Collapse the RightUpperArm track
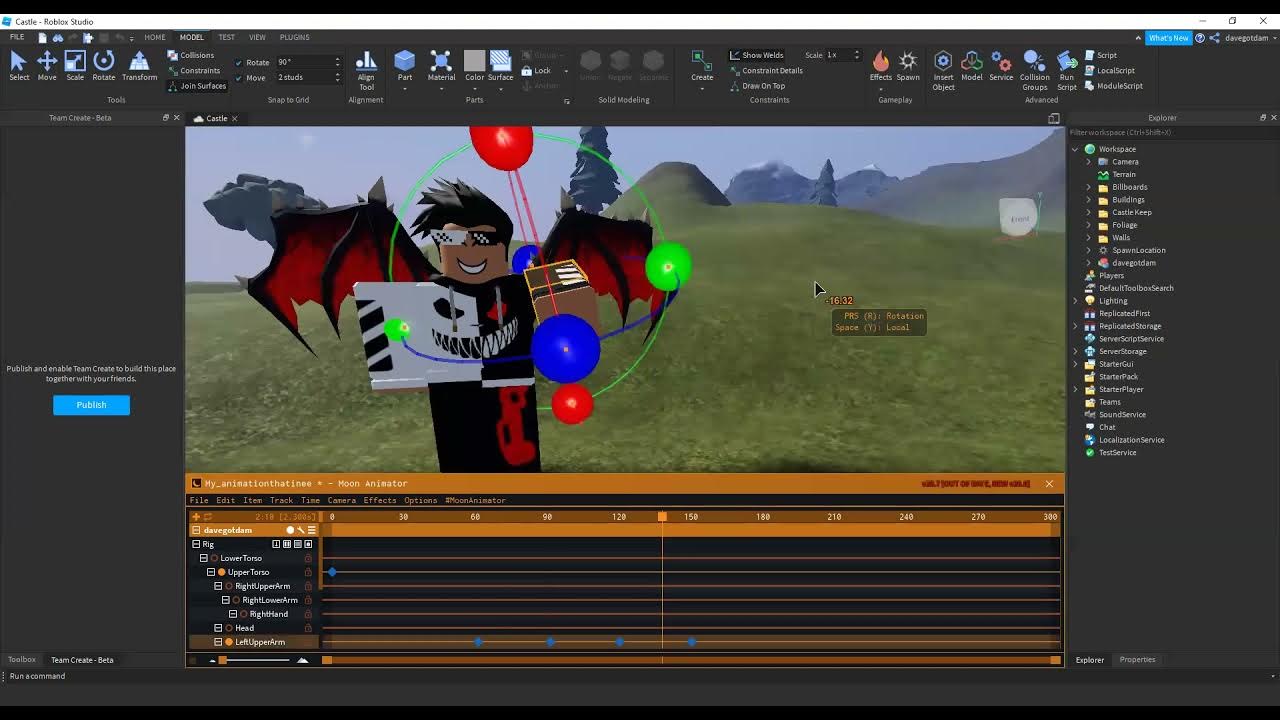 click(x=218, y=586)
